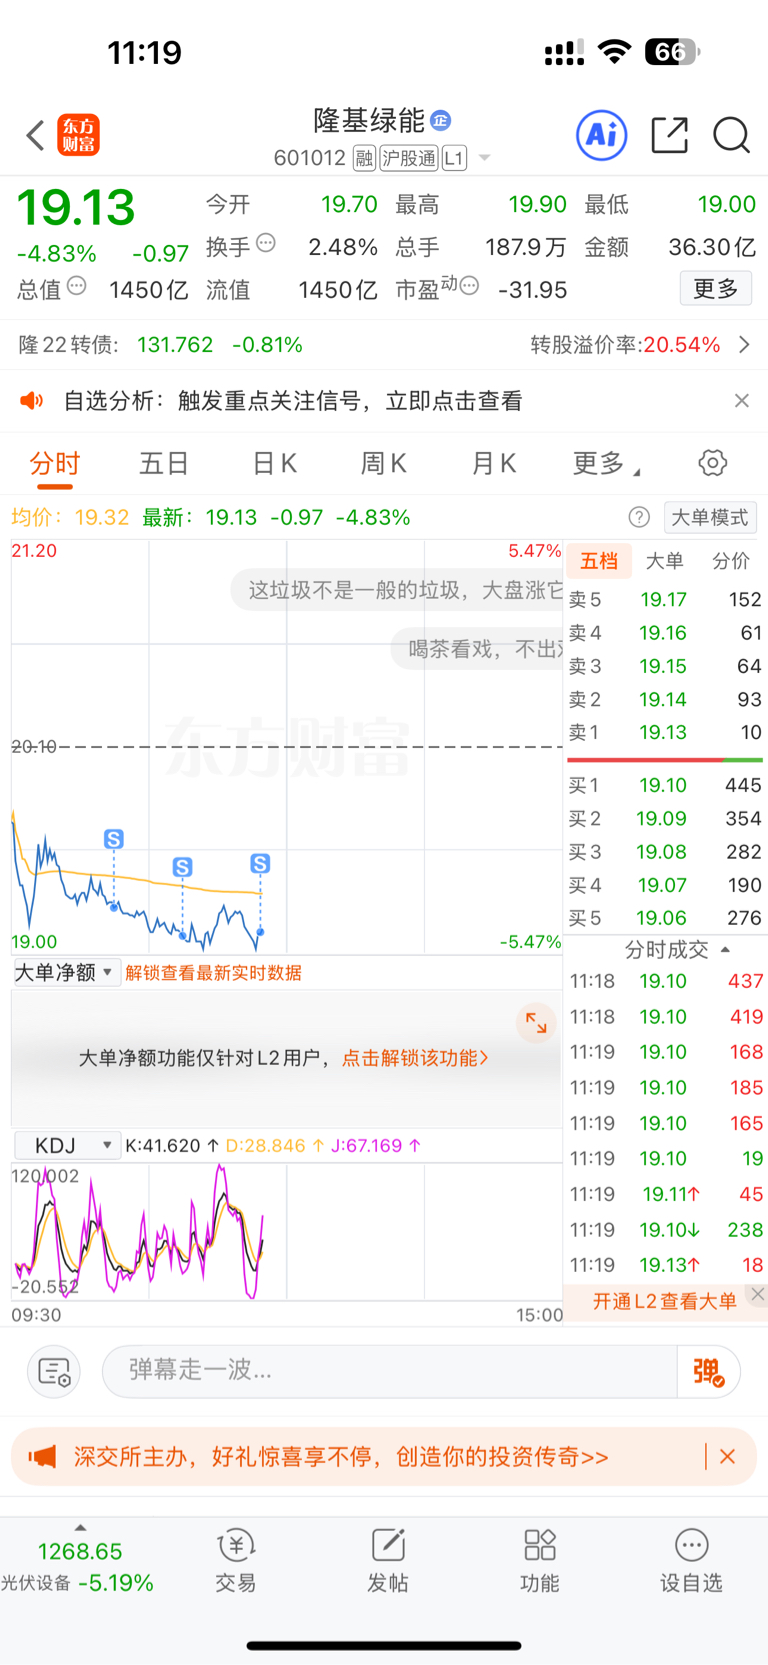Tap the last S sell marker on chart
This screenshot has width=768, height=1665.
260,864
